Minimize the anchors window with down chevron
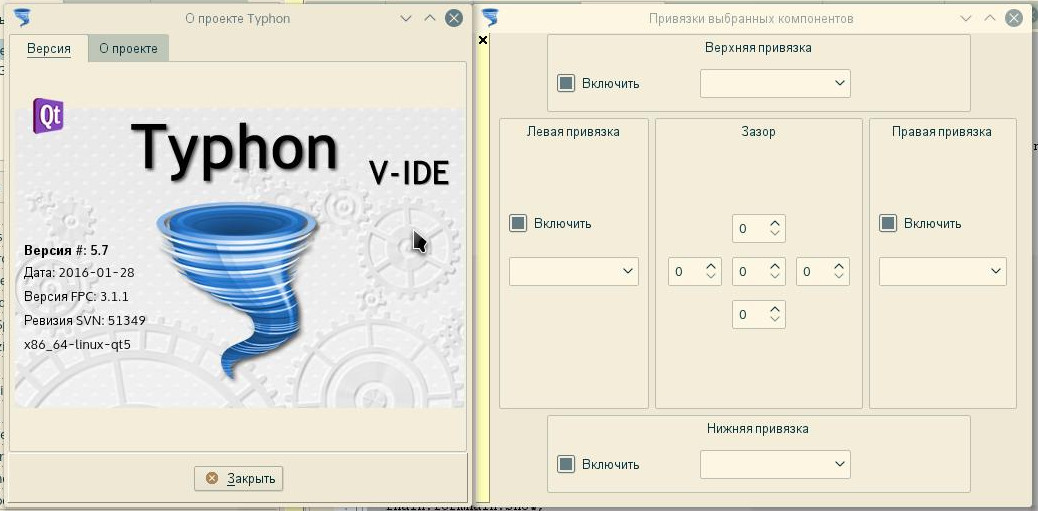The width and height of the screenshot is (1038, 511). tap(967, 18)
